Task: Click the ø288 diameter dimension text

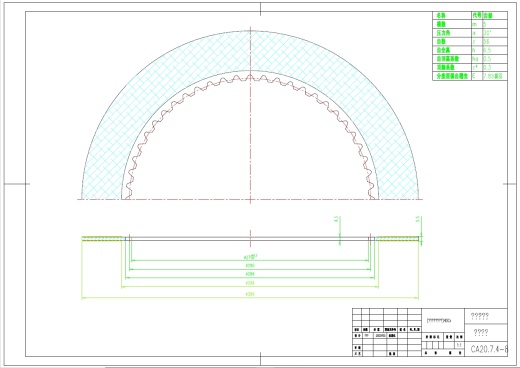Action: pyautogui.click(x=250, y=274)
